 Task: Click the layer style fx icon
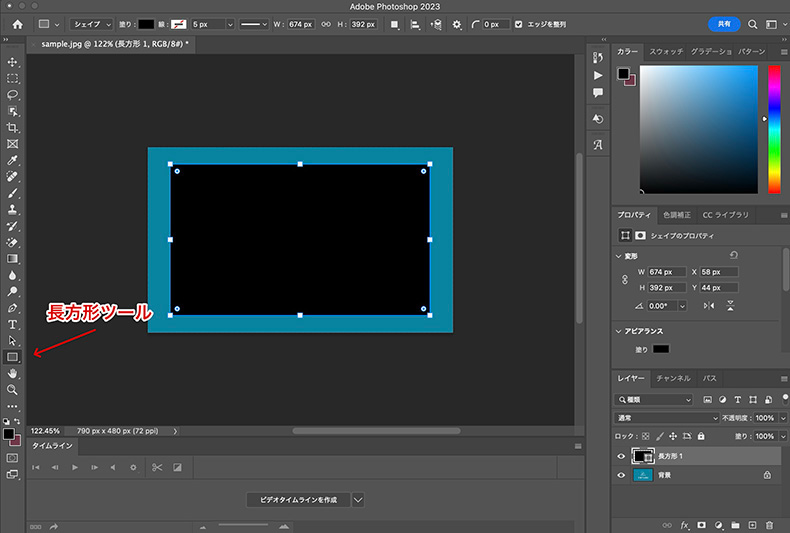tap(685, 525)
